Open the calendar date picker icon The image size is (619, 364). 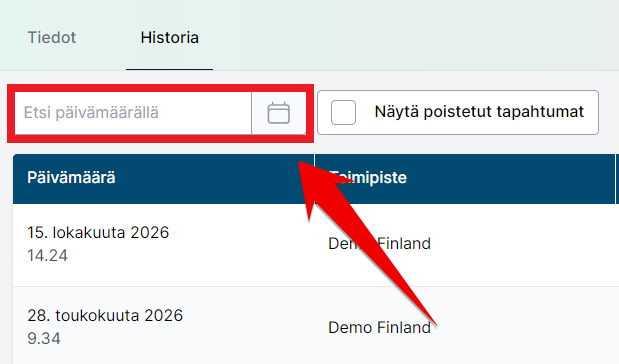[279, 113]
